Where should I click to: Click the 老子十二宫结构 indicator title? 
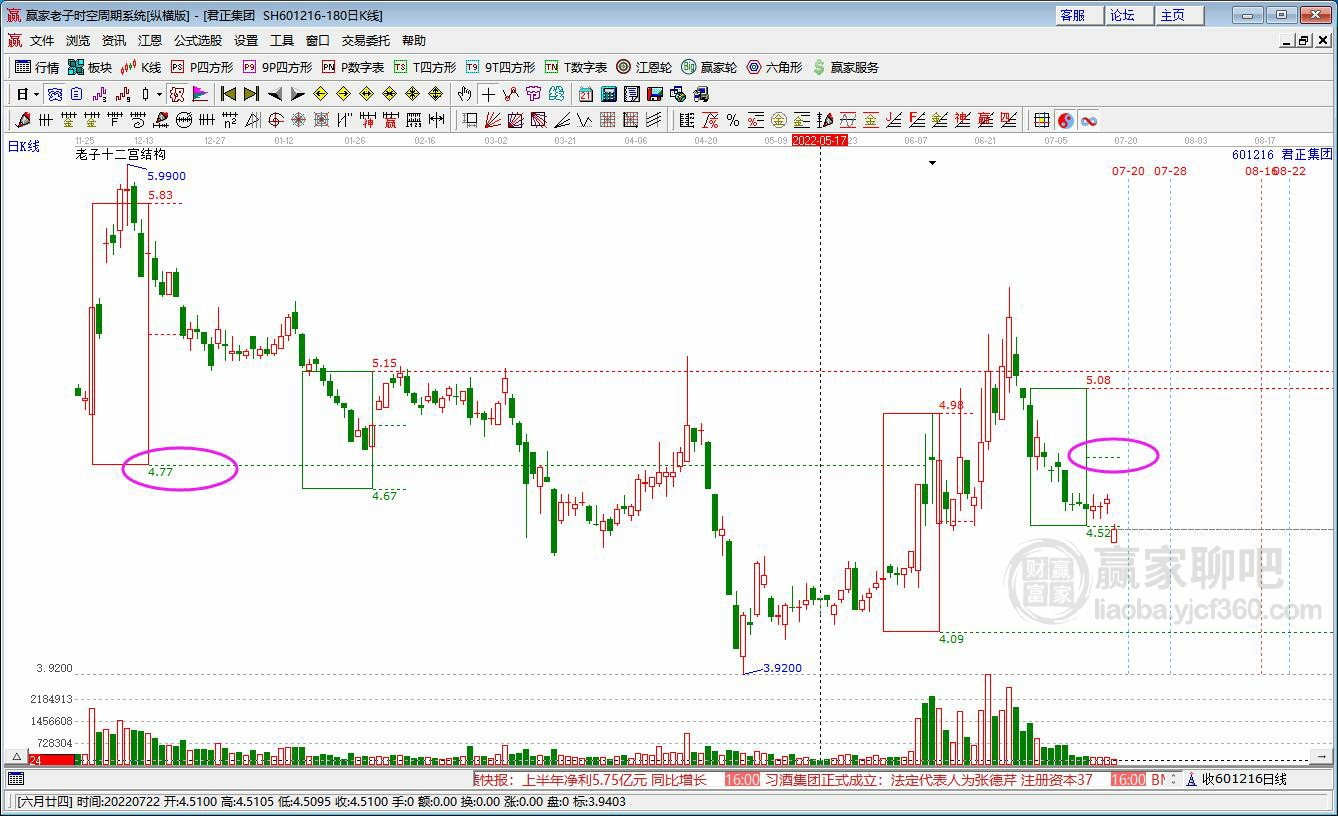[120, 155]
